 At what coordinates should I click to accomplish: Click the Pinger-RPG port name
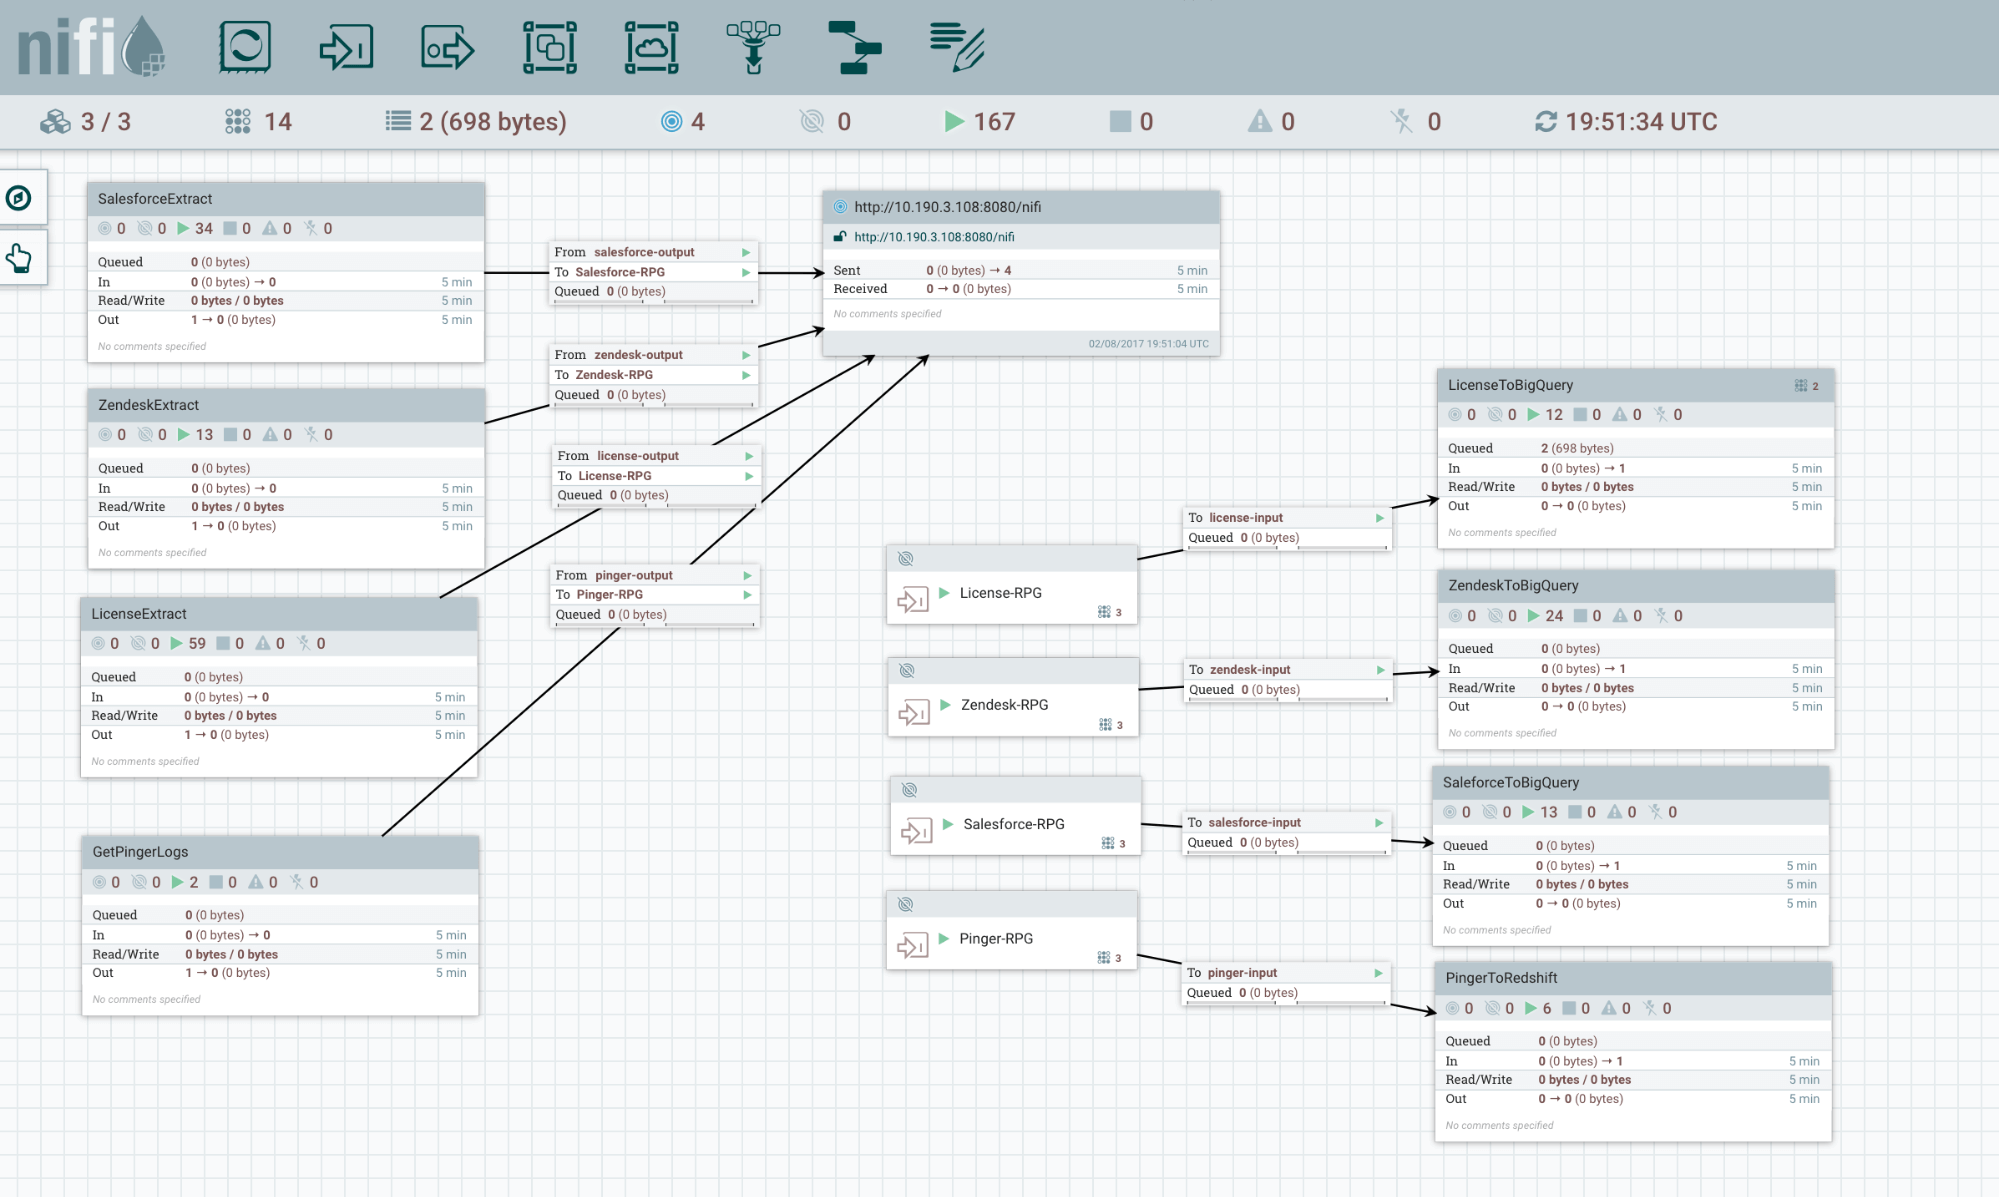(x=995, y=939)
